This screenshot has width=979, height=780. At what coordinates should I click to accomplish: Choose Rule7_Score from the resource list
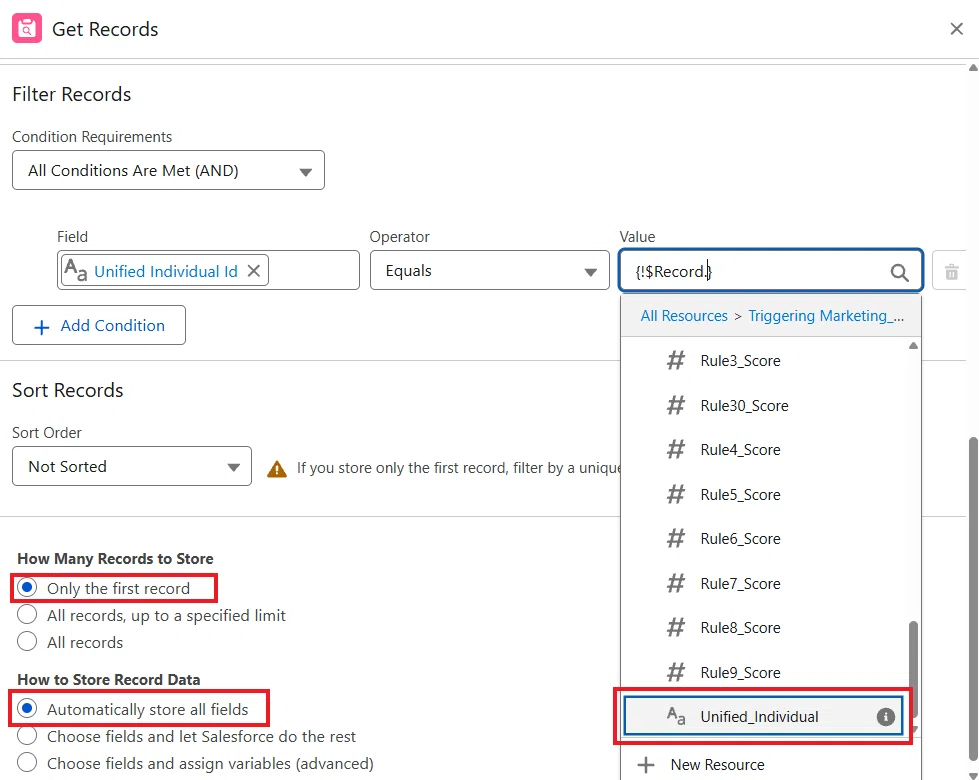765,583
